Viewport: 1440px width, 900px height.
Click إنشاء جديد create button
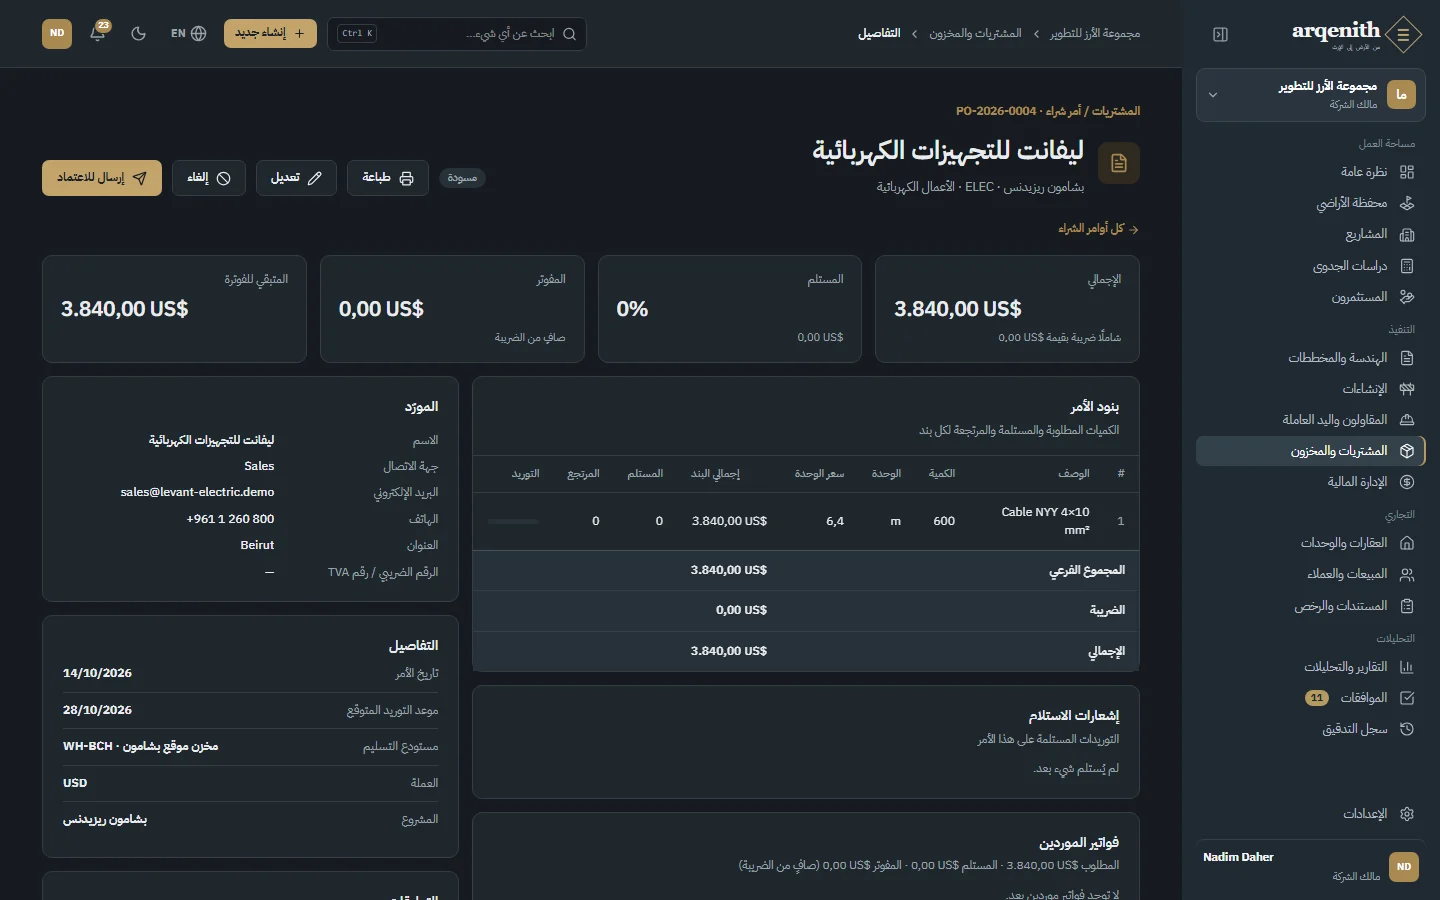point(270,33)
